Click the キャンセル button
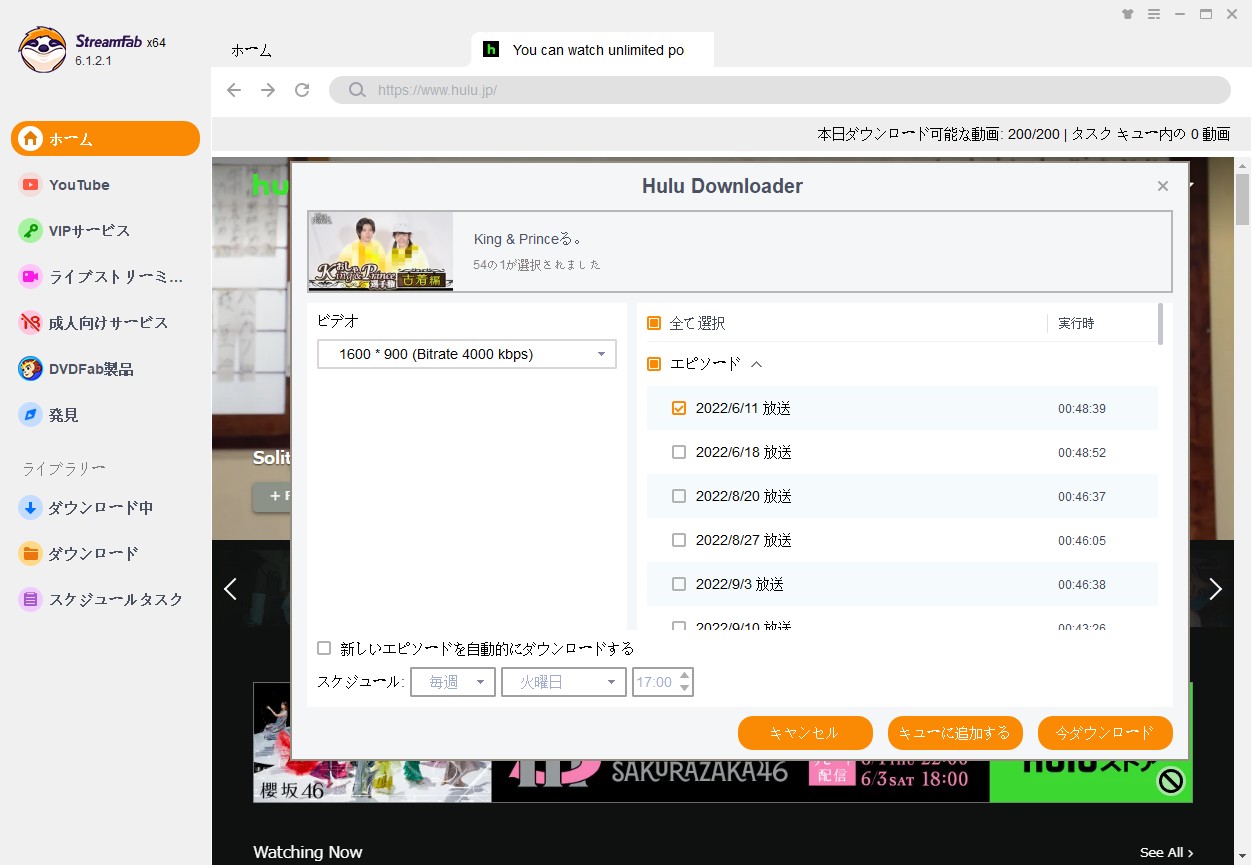The height and width of the screenshot is (865, 1252). tap(805, 733)
